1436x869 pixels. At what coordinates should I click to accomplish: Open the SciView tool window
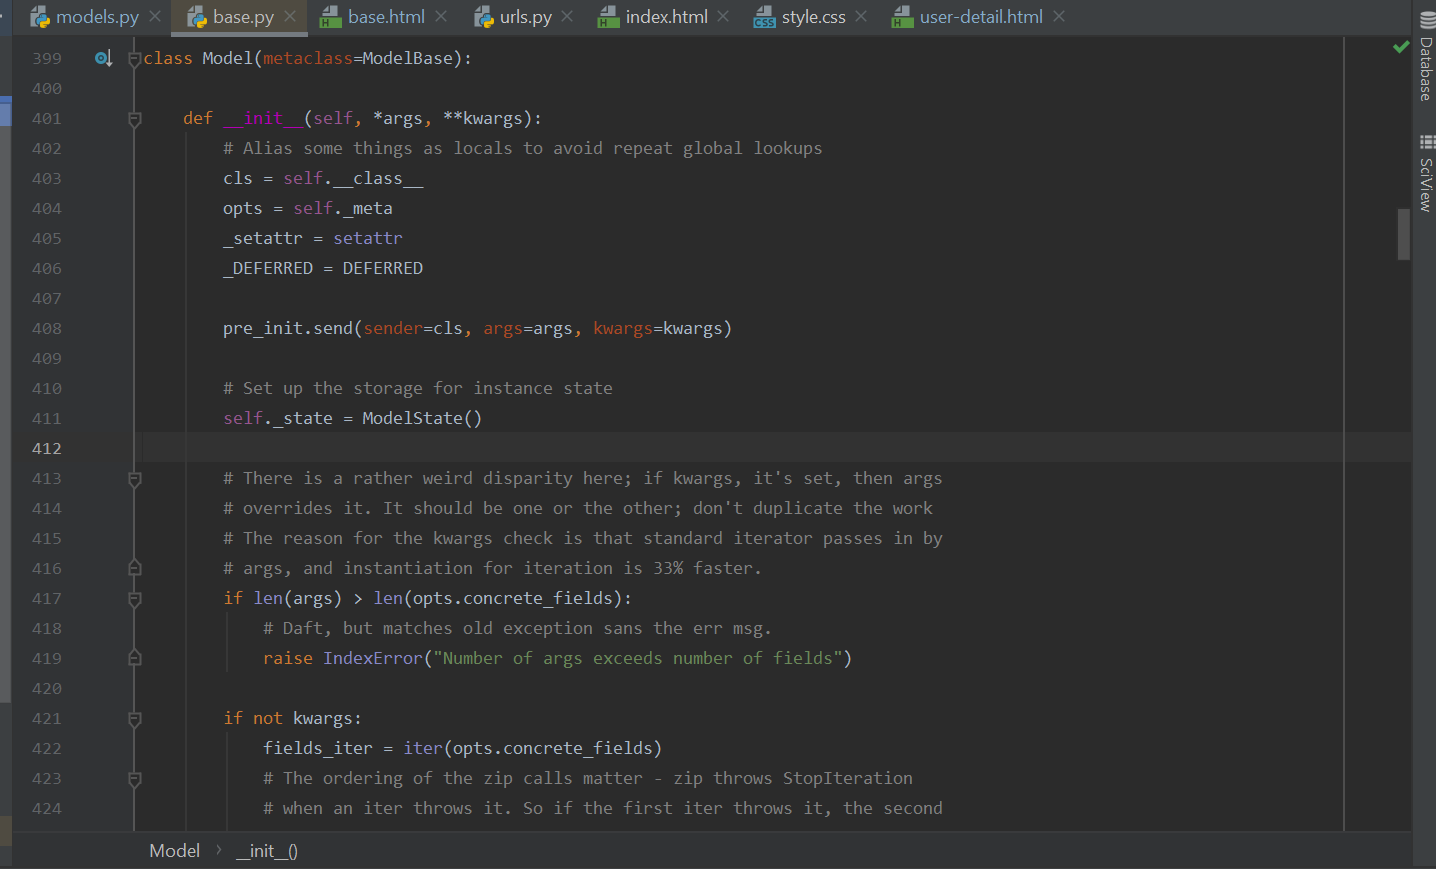click(1426, 173)
